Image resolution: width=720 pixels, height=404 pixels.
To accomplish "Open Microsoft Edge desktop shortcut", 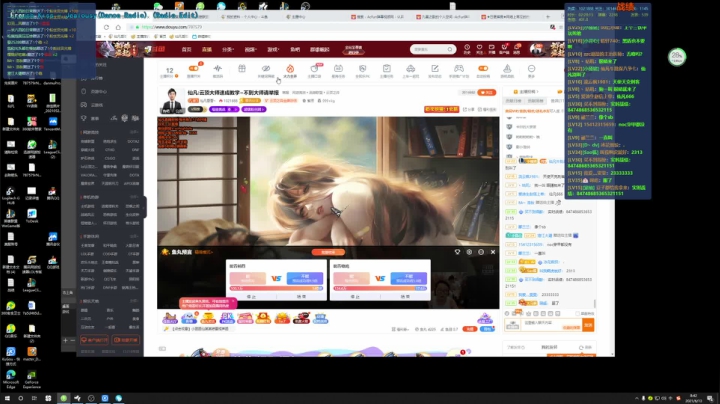I will [11, 378].
